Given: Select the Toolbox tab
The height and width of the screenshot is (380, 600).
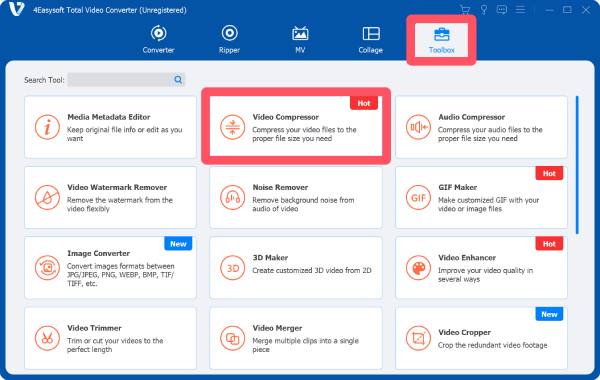Looking at the screenshot, I should tap(441, 40).
